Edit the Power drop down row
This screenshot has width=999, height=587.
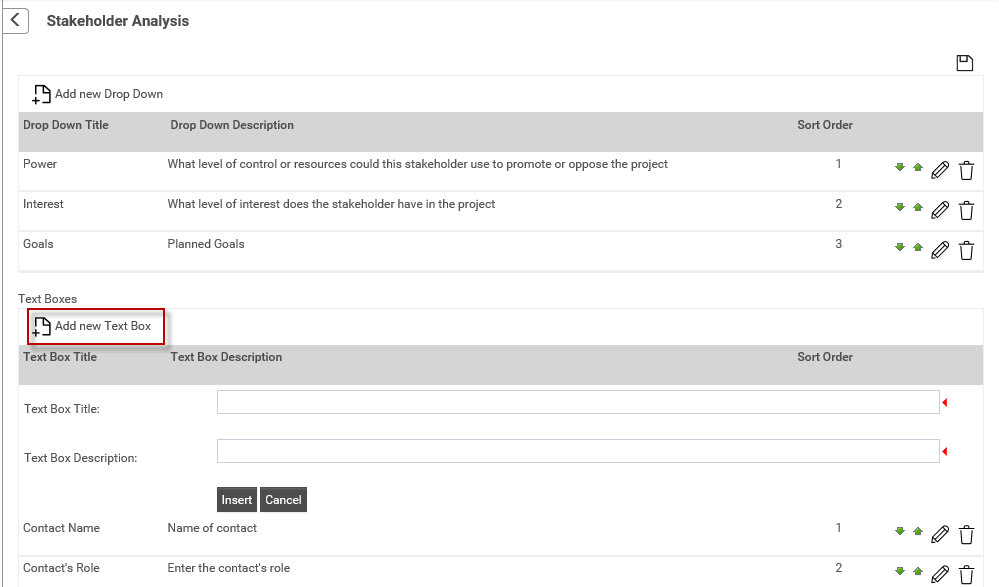(940, 170)
